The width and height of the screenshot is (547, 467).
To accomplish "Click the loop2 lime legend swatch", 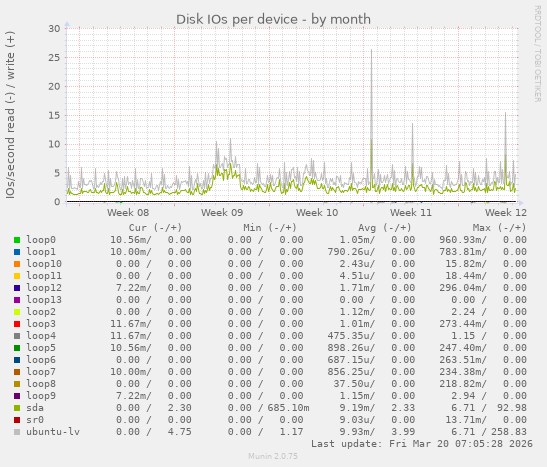I will coord(17,312).
